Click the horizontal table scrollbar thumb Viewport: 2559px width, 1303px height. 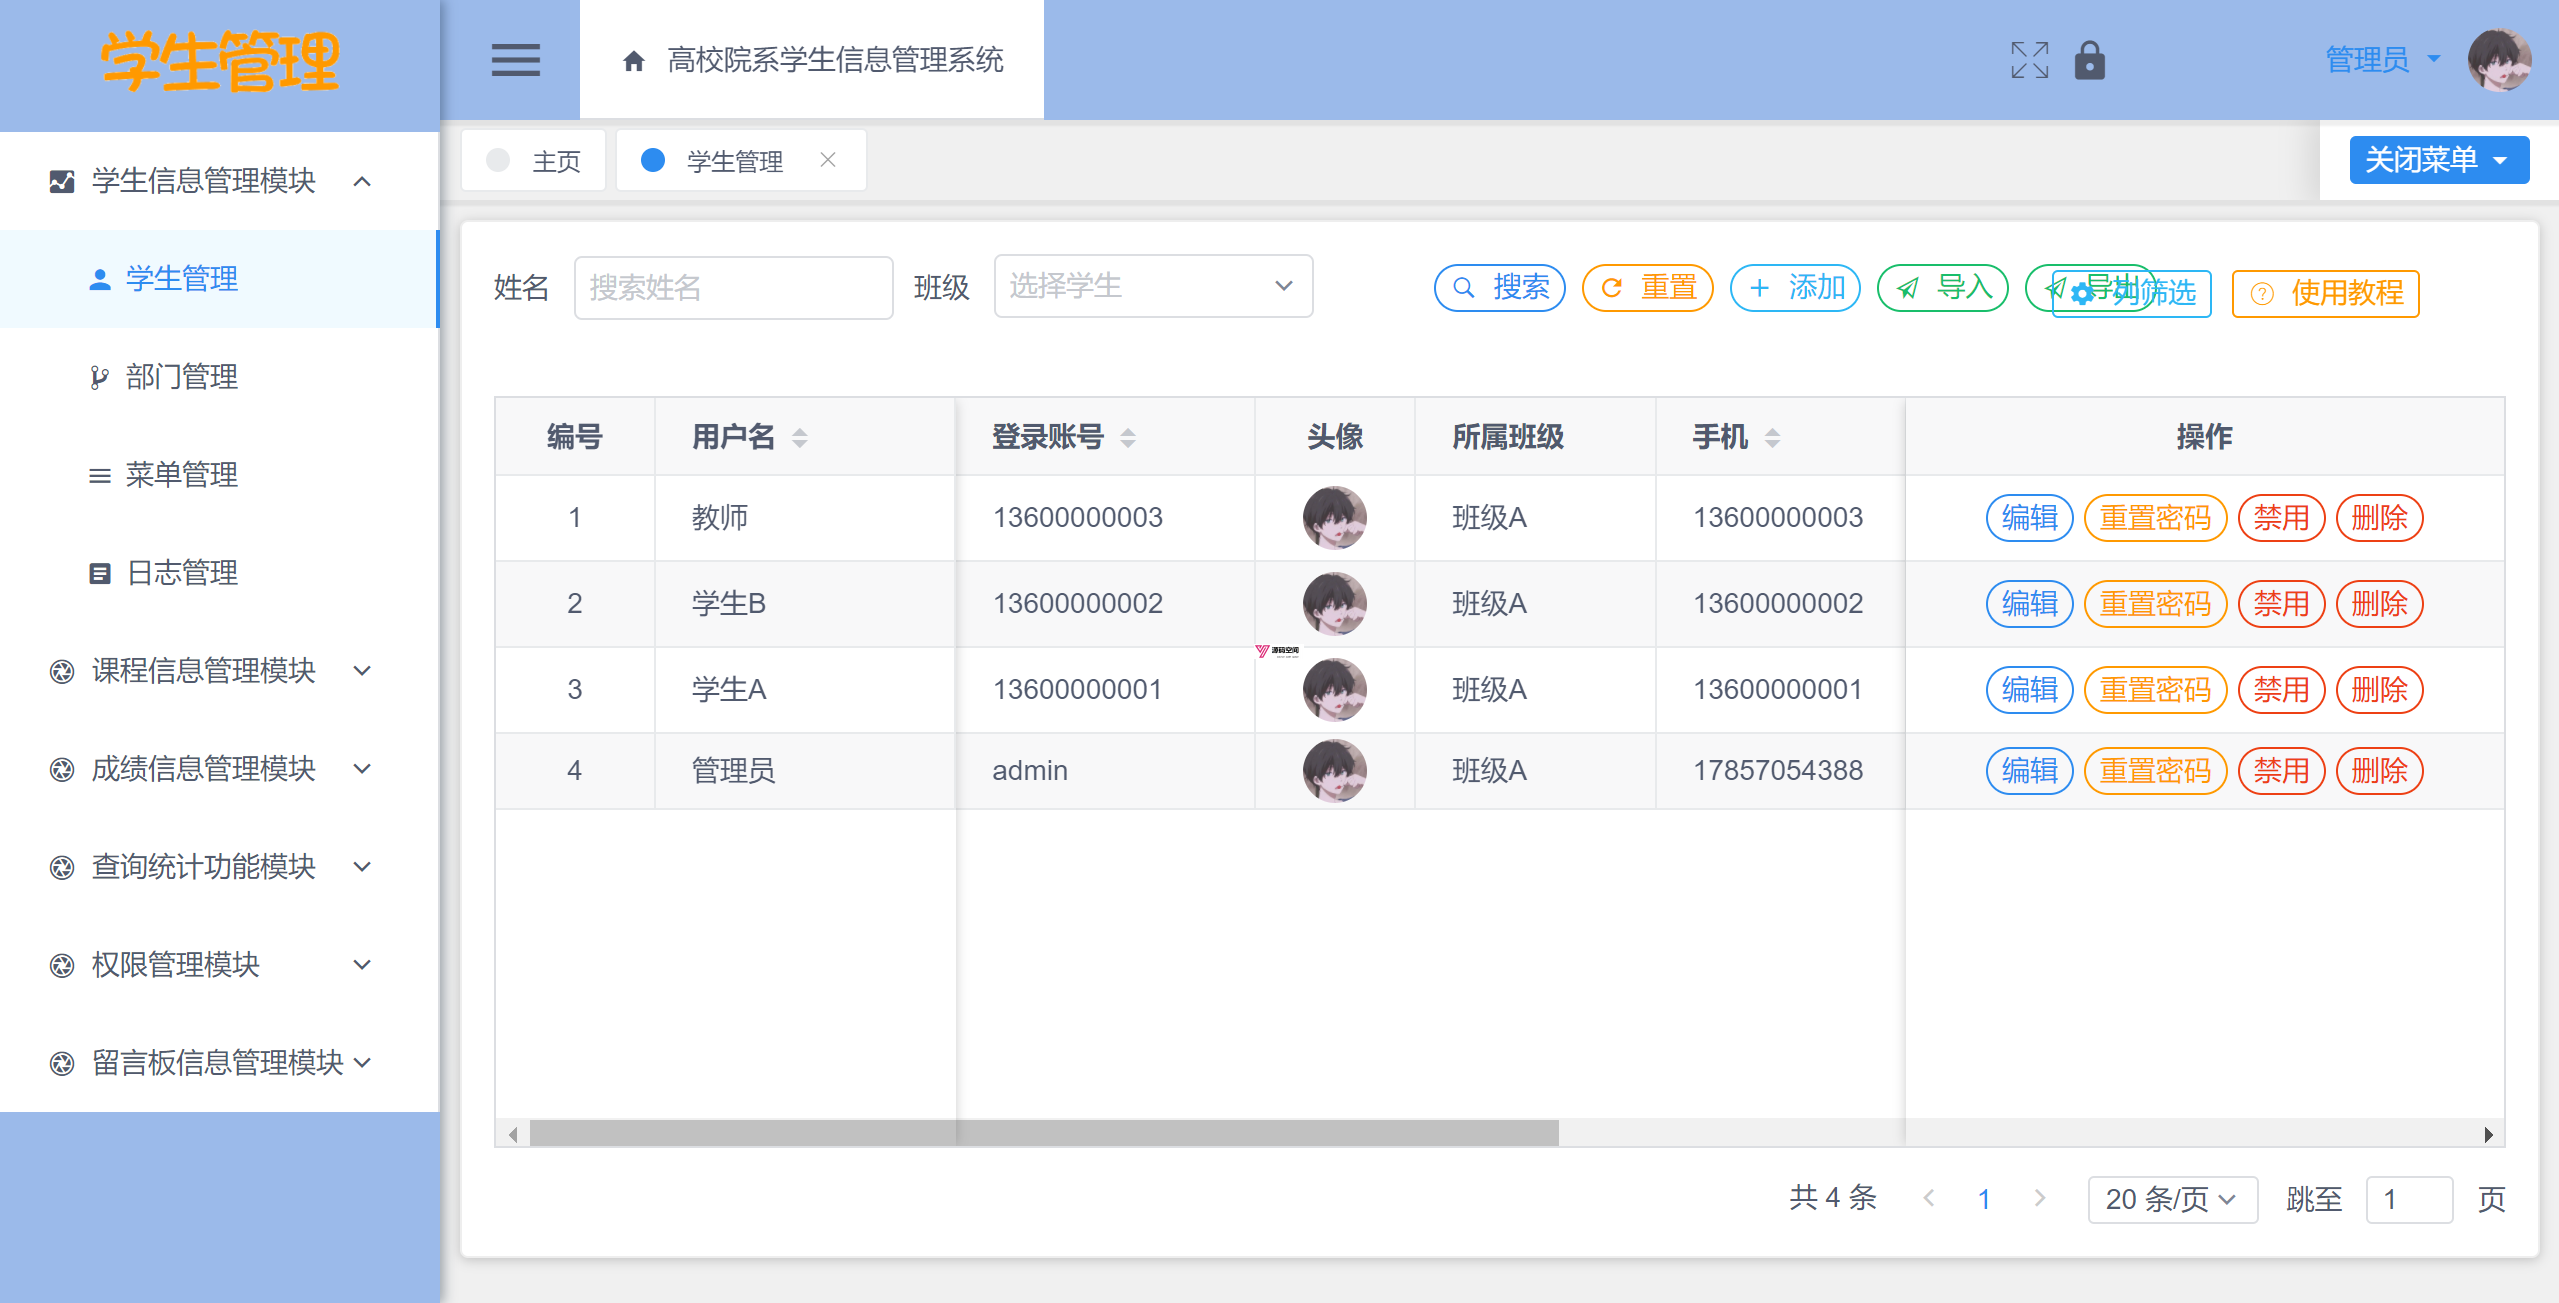[x=1043, y=1133]
